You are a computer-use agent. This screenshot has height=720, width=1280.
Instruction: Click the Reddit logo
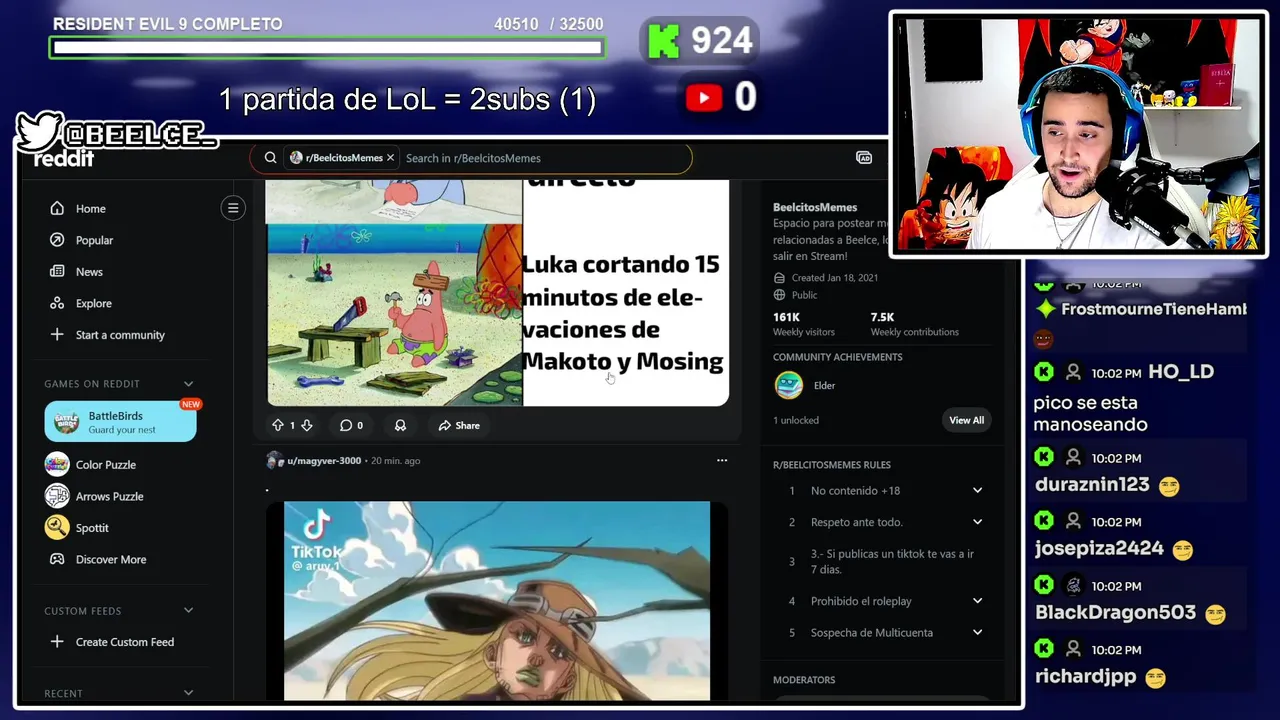coord(64,159)
